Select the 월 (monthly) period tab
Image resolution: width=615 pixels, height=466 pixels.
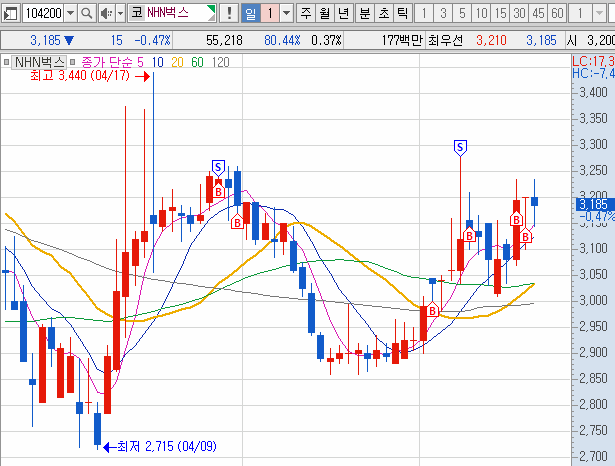click(325, 13)
